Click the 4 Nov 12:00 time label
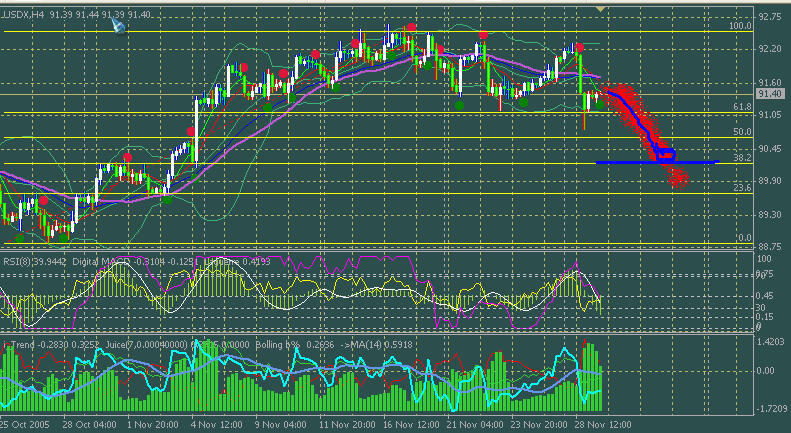 216,424
